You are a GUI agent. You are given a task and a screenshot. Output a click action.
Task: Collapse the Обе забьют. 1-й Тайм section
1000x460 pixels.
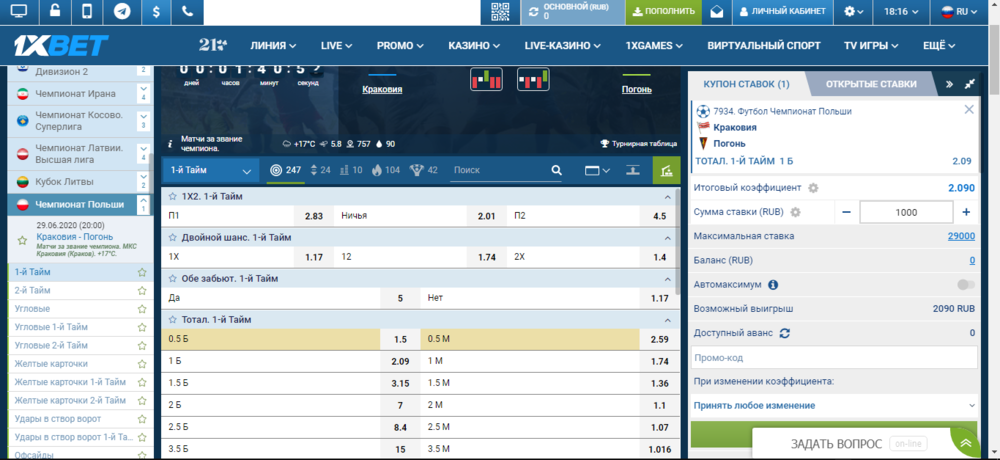(668, 279)
